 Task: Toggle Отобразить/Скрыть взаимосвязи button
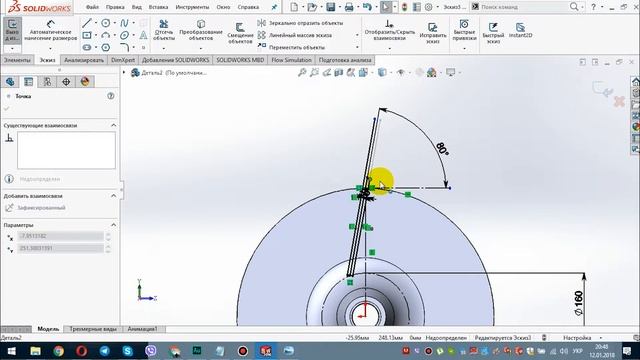click(x=389, y=30)
